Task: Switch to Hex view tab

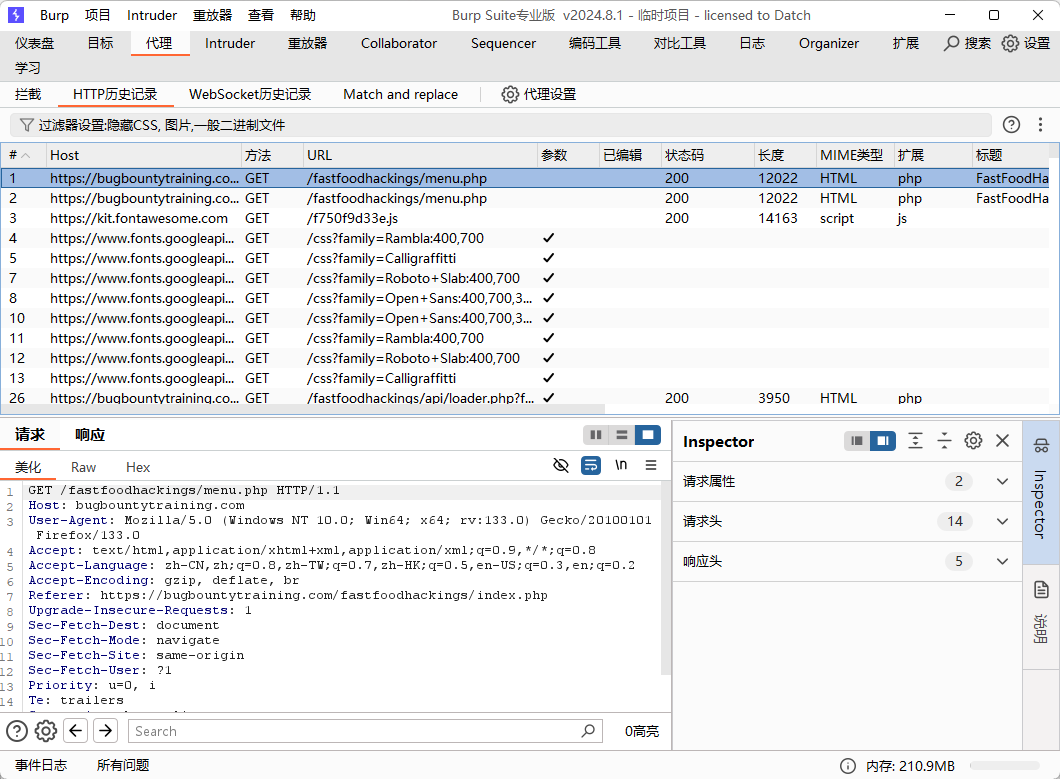Action: [x=138, y=467]
